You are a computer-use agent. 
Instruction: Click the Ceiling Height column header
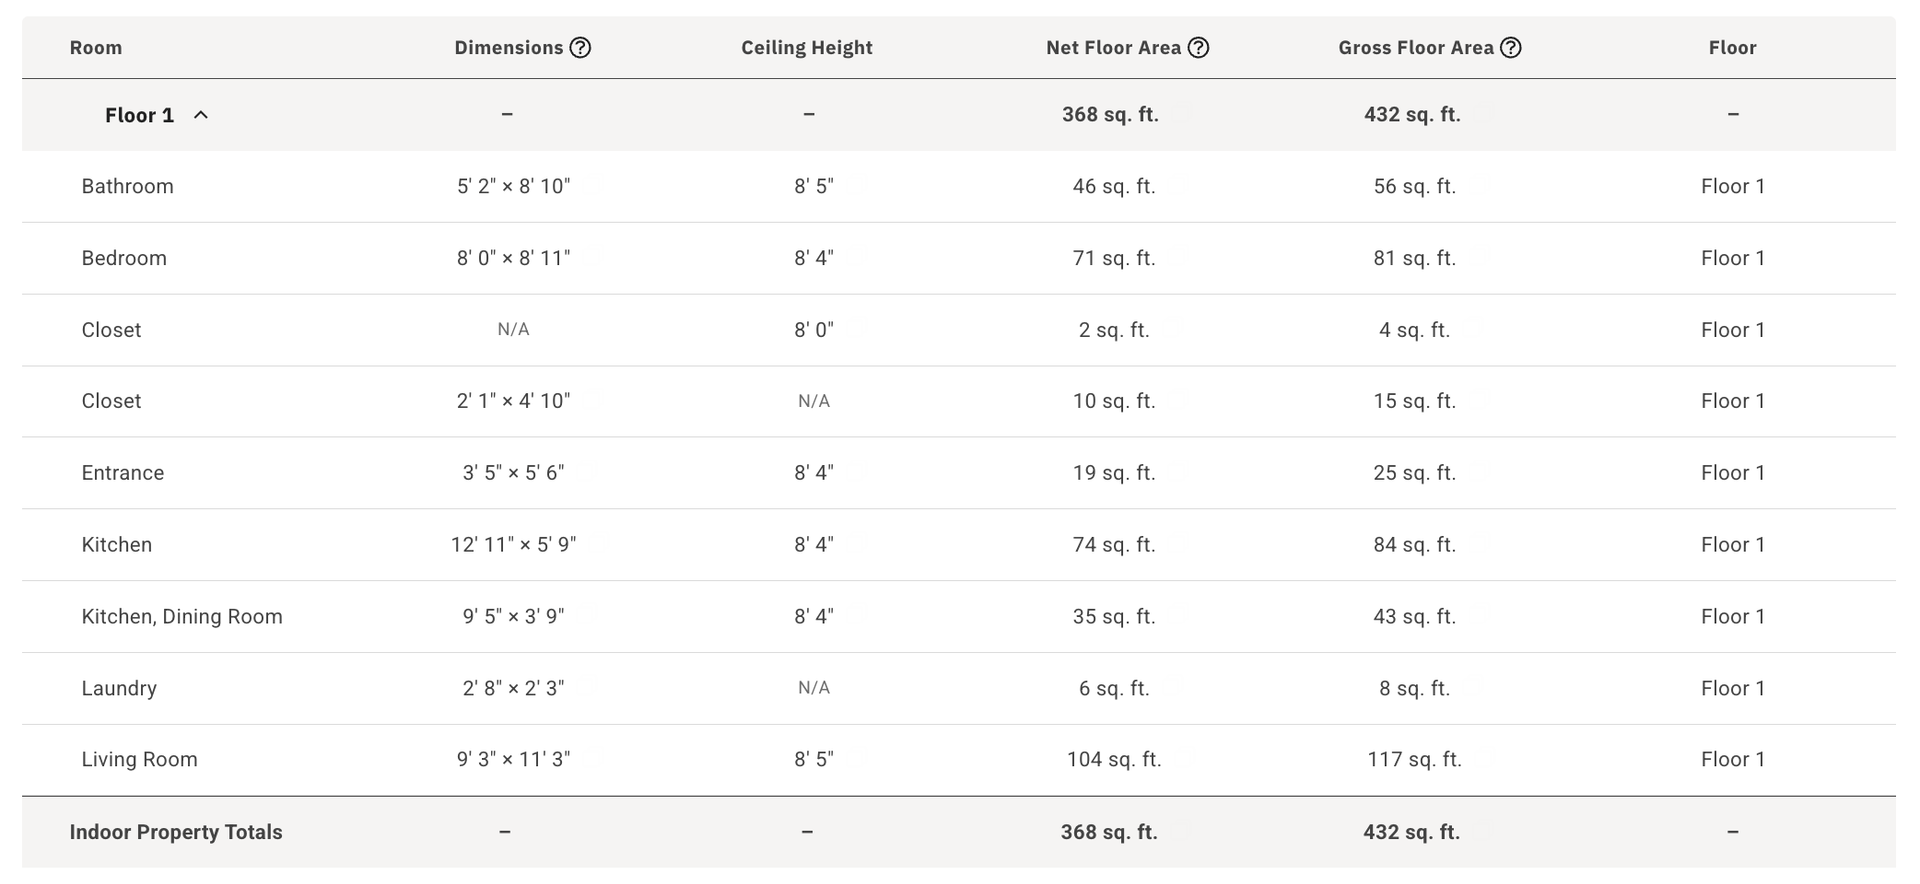tap(807, 48)
